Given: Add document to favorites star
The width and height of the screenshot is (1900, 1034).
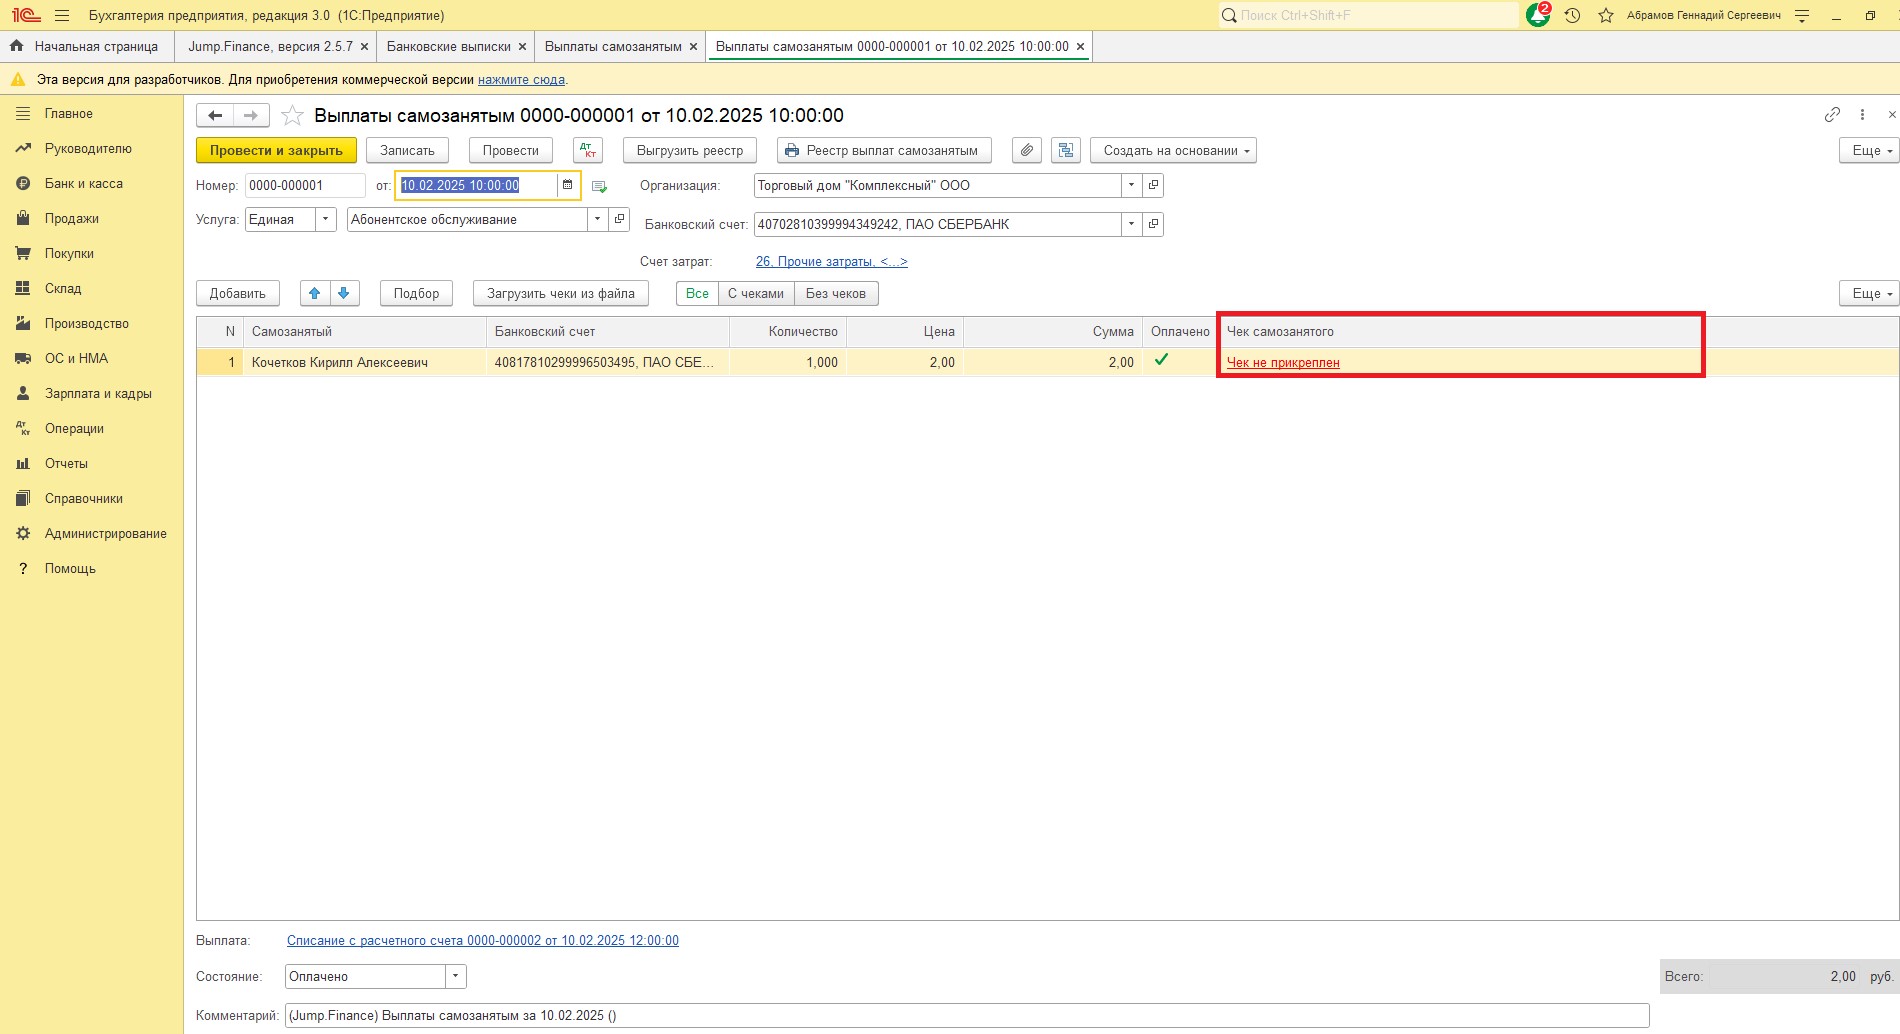Looking at the screenshot, I should tap(292, 116).
